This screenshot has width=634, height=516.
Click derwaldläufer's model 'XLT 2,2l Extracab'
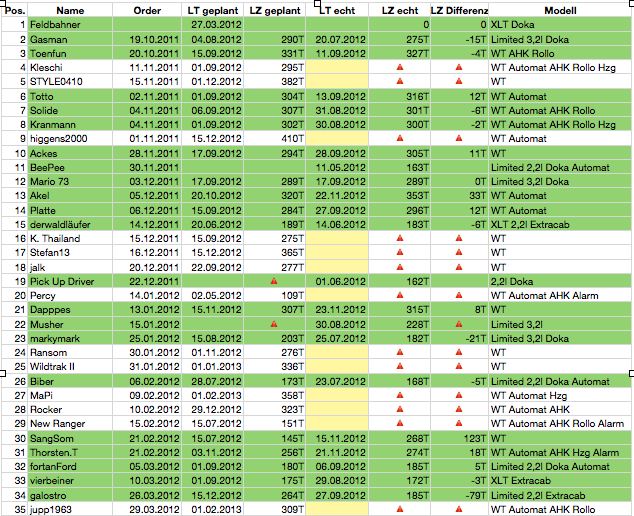[x=530, y=224]
